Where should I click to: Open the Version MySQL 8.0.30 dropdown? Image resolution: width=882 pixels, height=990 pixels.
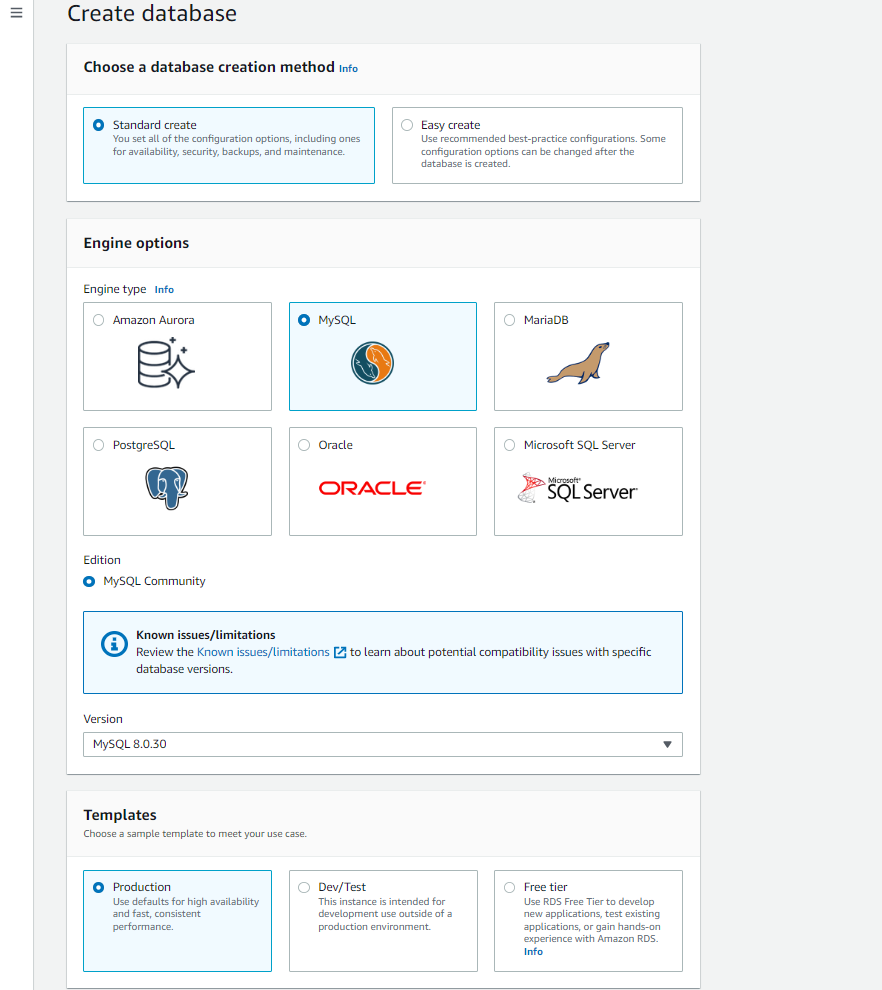coord(383,744)
